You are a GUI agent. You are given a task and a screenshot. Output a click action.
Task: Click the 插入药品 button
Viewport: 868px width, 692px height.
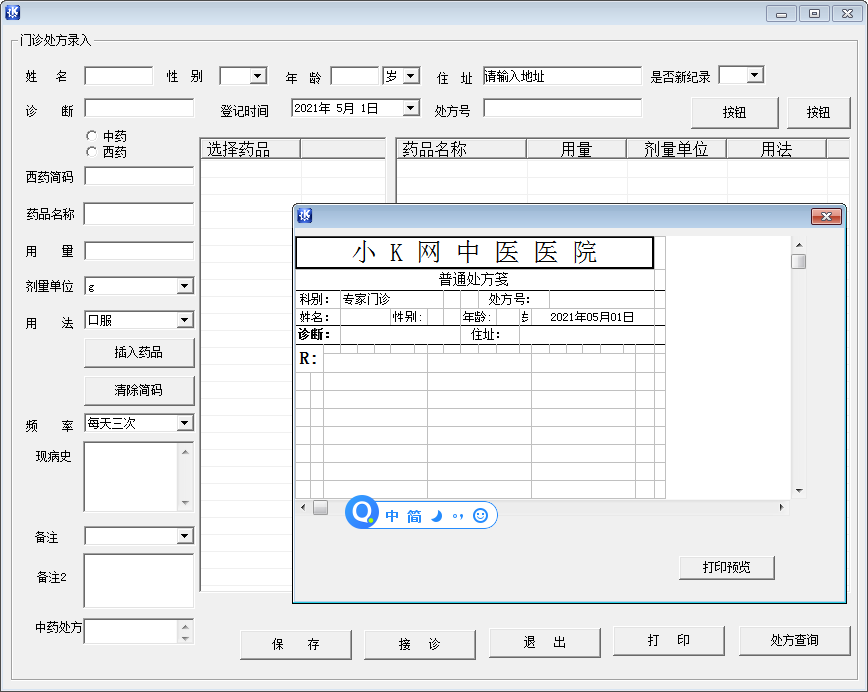pyautogui.click(x=139, y=352)
